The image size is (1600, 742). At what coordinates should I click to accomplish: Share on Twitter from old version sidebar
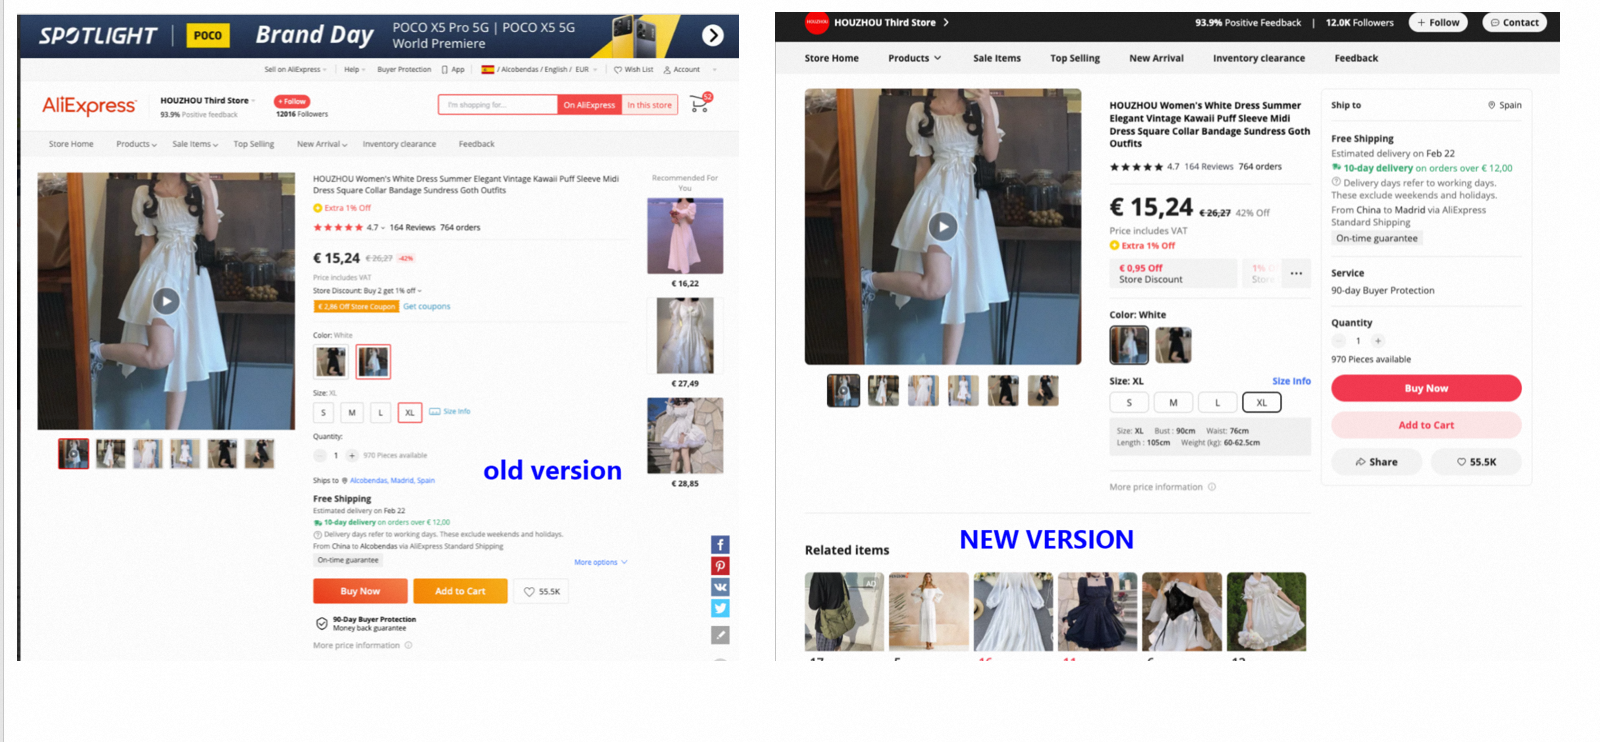point(720,608)
